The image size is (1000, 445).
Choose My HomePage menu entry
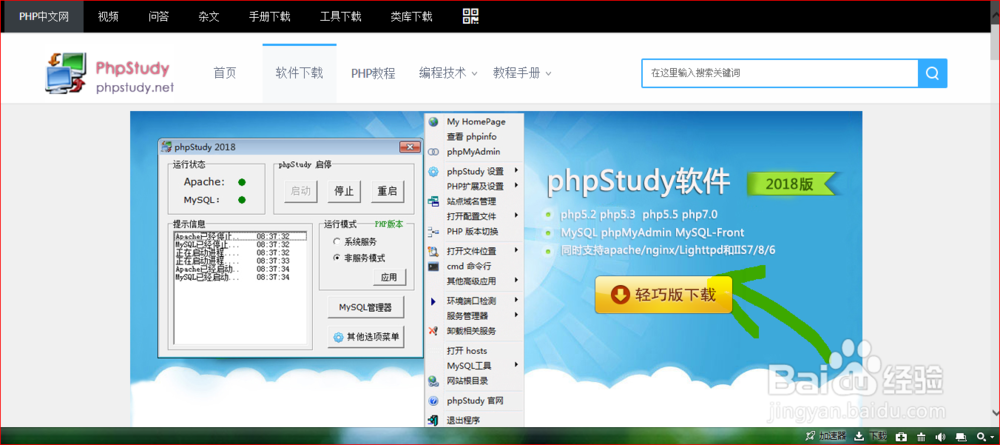click(x=476, y=121)
